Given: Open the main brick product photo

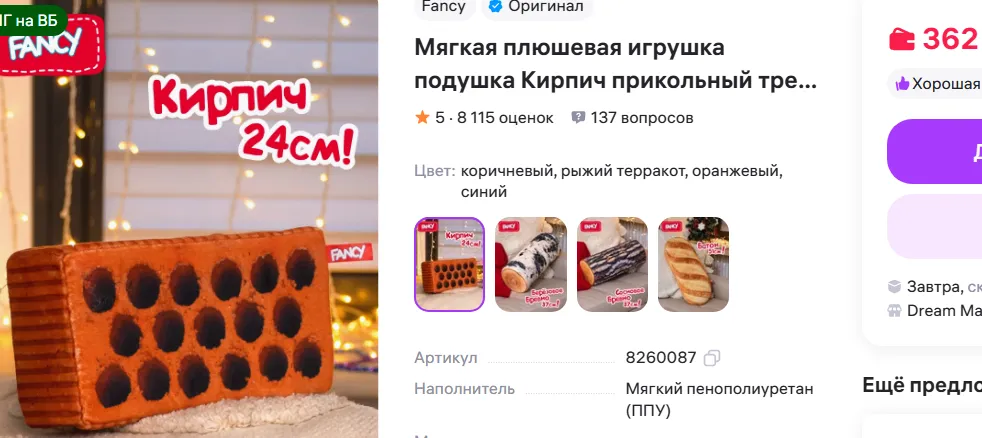Looking at the screenshot, I should [x=189, y=219].
